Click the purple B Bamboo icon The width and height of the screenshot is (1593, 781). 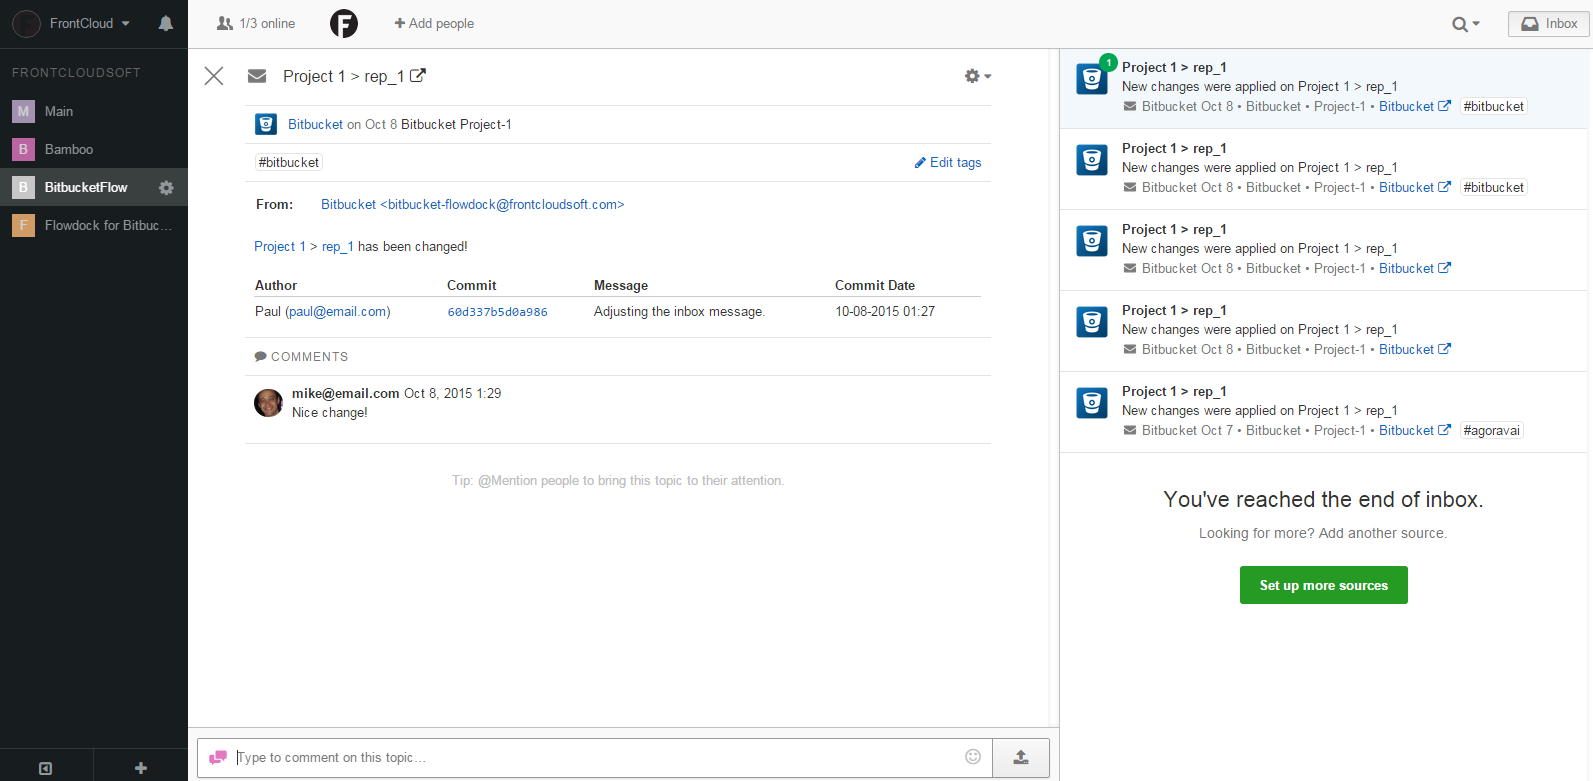tap(23, 149)
